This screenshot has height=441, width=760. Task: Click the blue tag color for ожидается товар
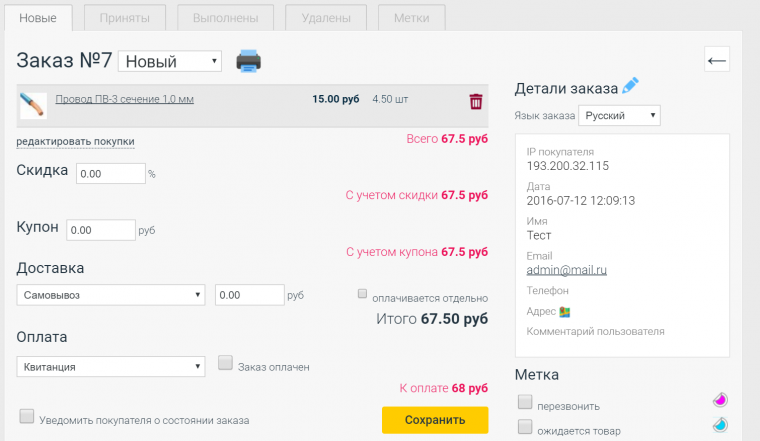point(719,425)
